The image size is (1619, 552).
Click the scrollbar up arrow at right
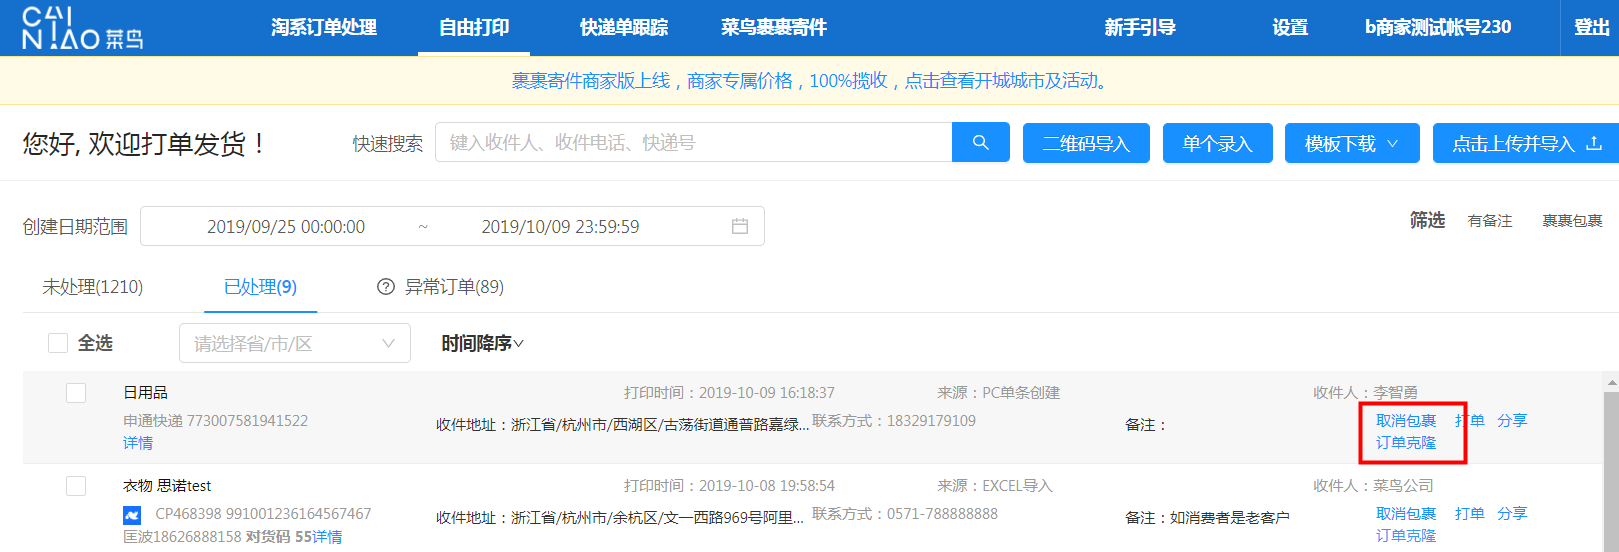pos(1611,383)
